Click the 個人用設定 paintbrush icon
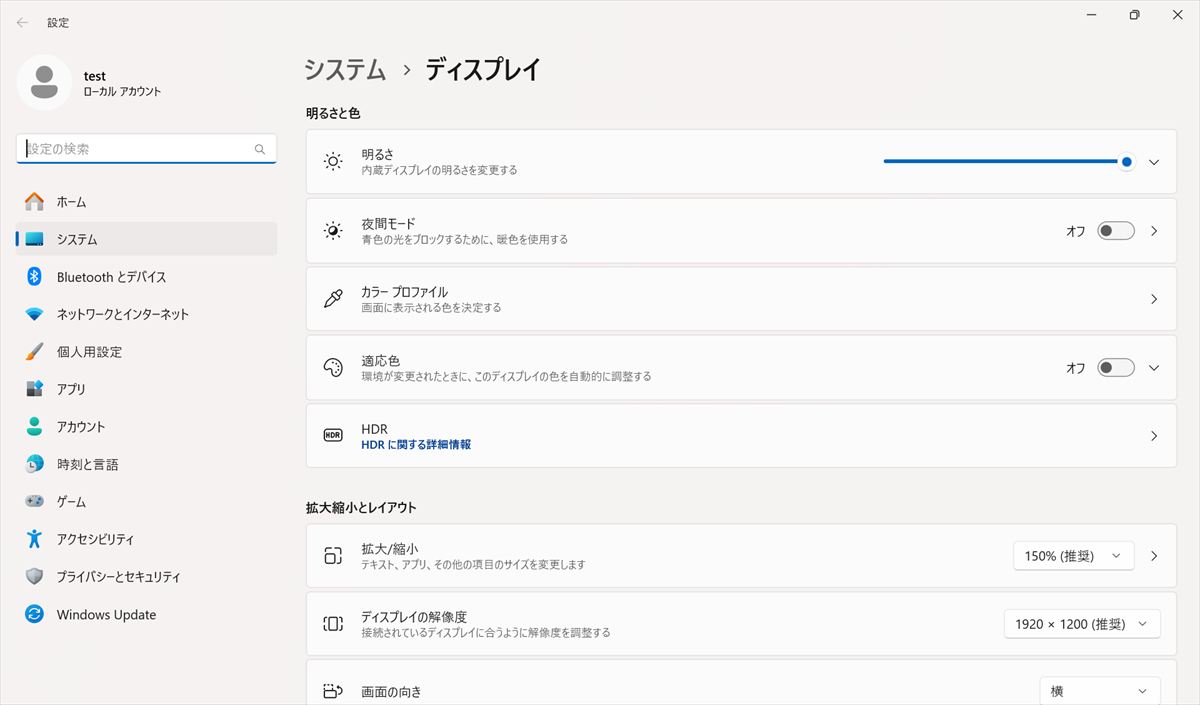This screenshot has width=1200, height=705. (35, 352)
